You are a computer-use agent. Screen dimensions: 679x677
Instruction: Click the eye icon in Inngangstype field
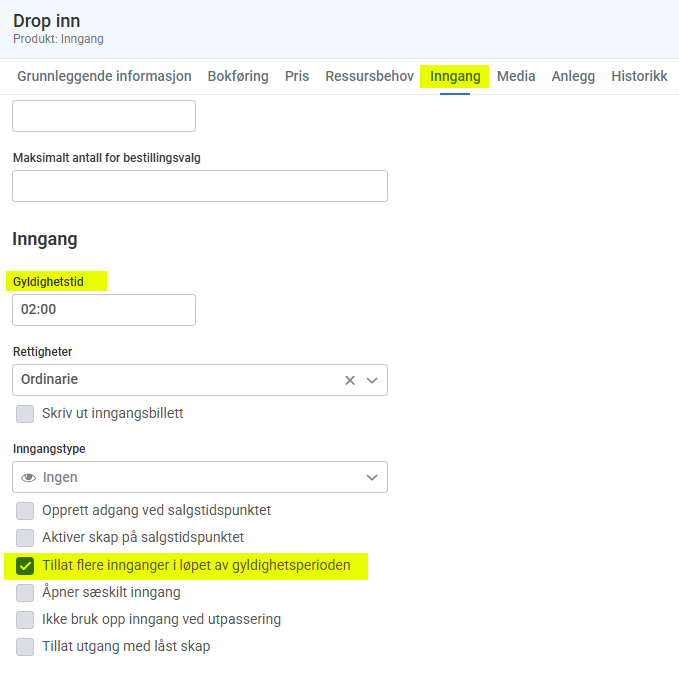[x=28, y=477]
